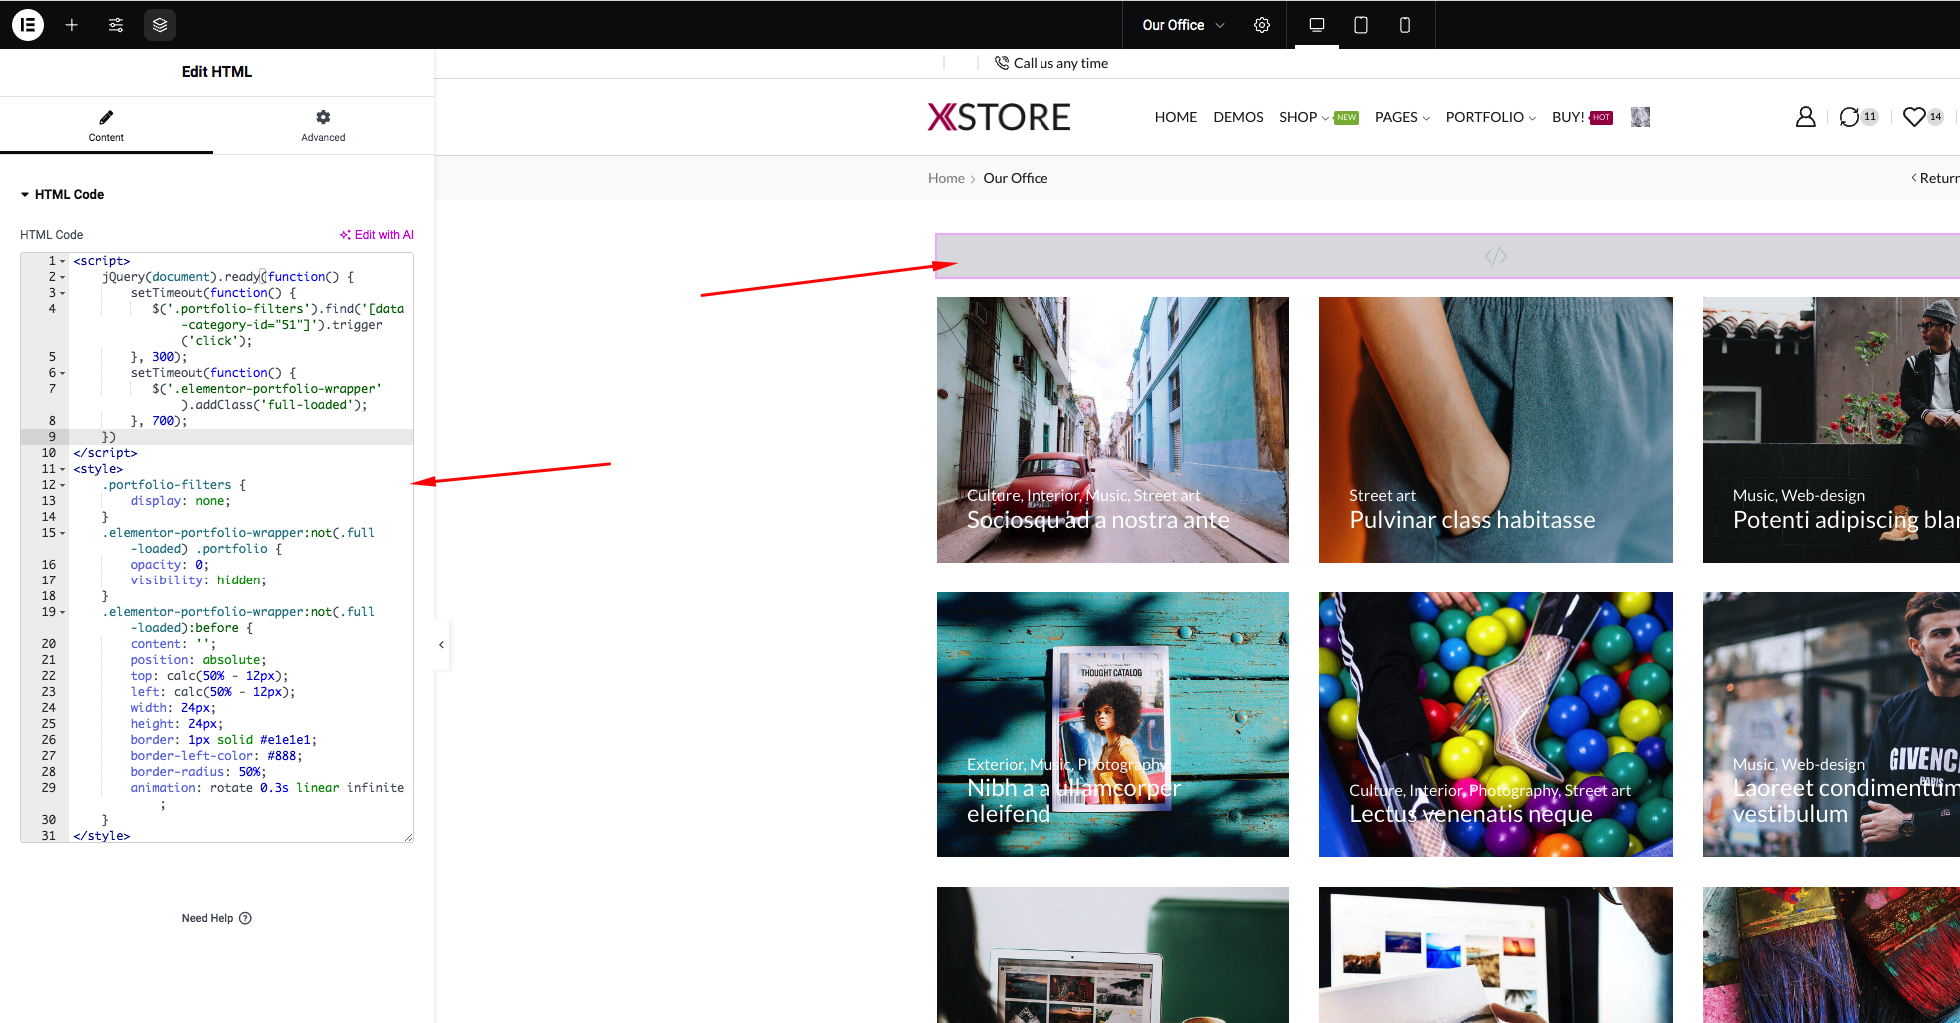Screen dimensions: 1960x1023
Task: Click the Street art category label
Action: coord(1382,495)
